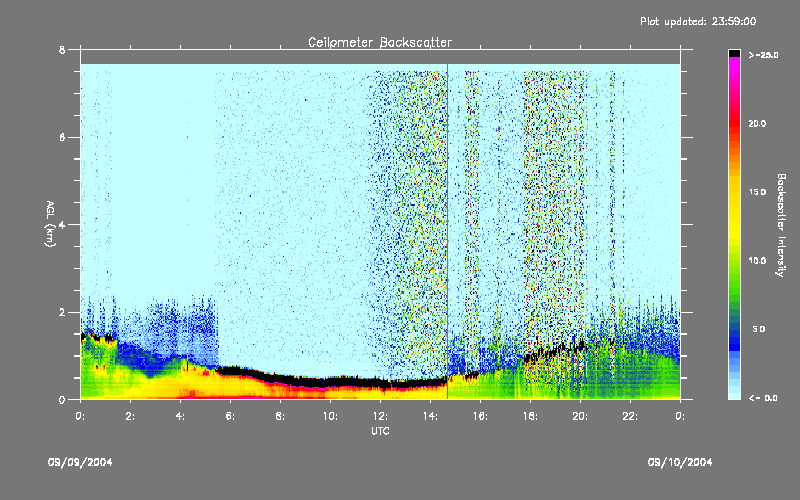800x500 pixels.
Task: Click the y-axis tick label 6
Action: pyautogui.click(x=62, y=137)
